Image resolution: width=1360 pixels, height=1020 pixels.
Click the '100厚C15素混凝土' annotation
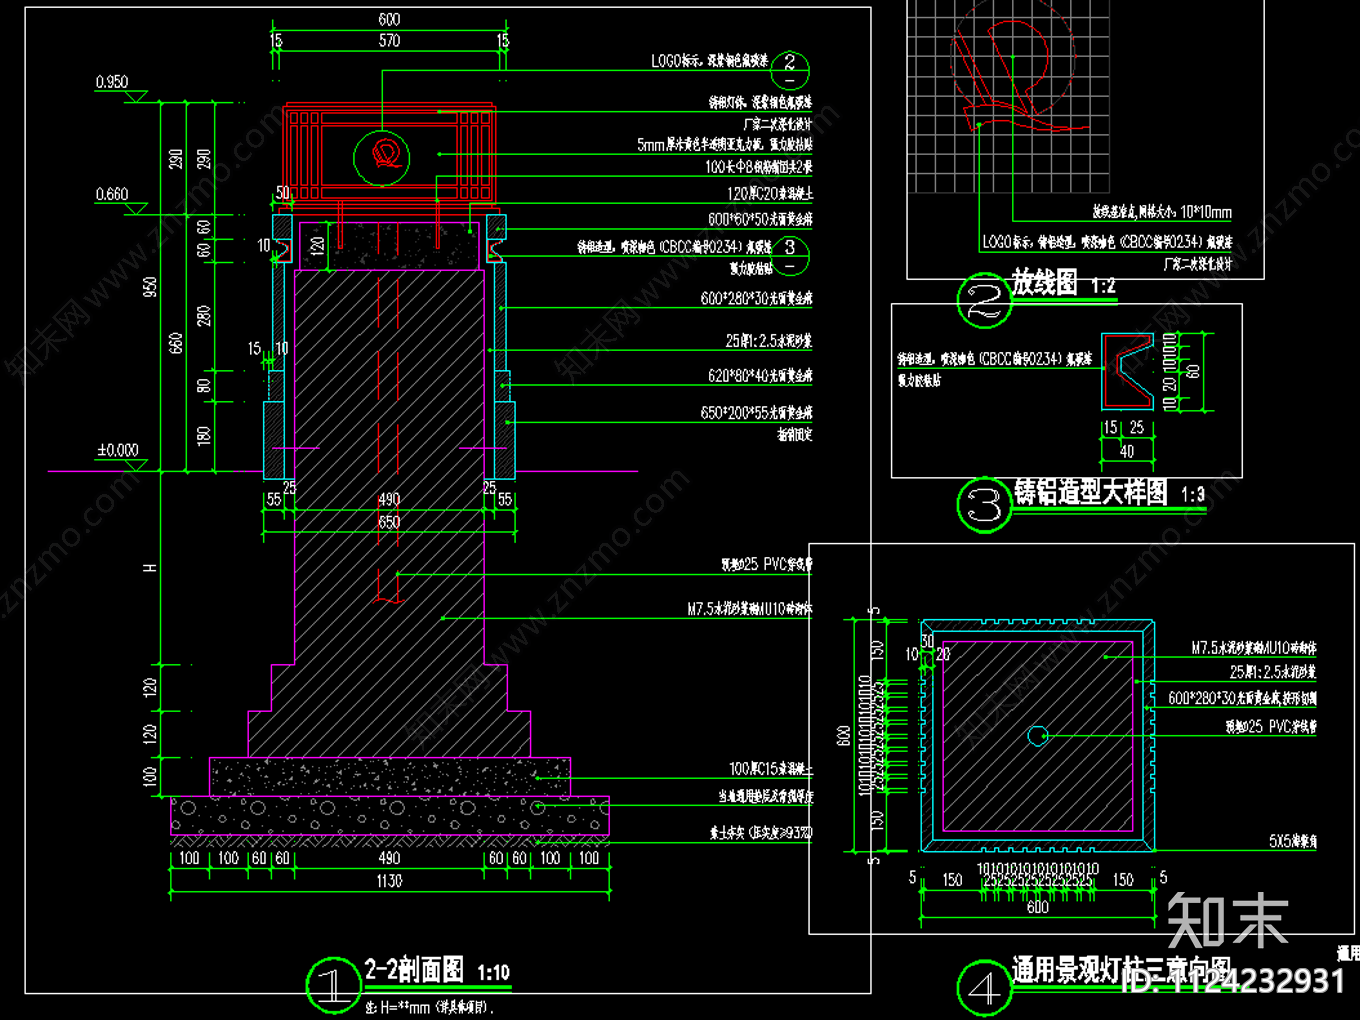point(770,769)
